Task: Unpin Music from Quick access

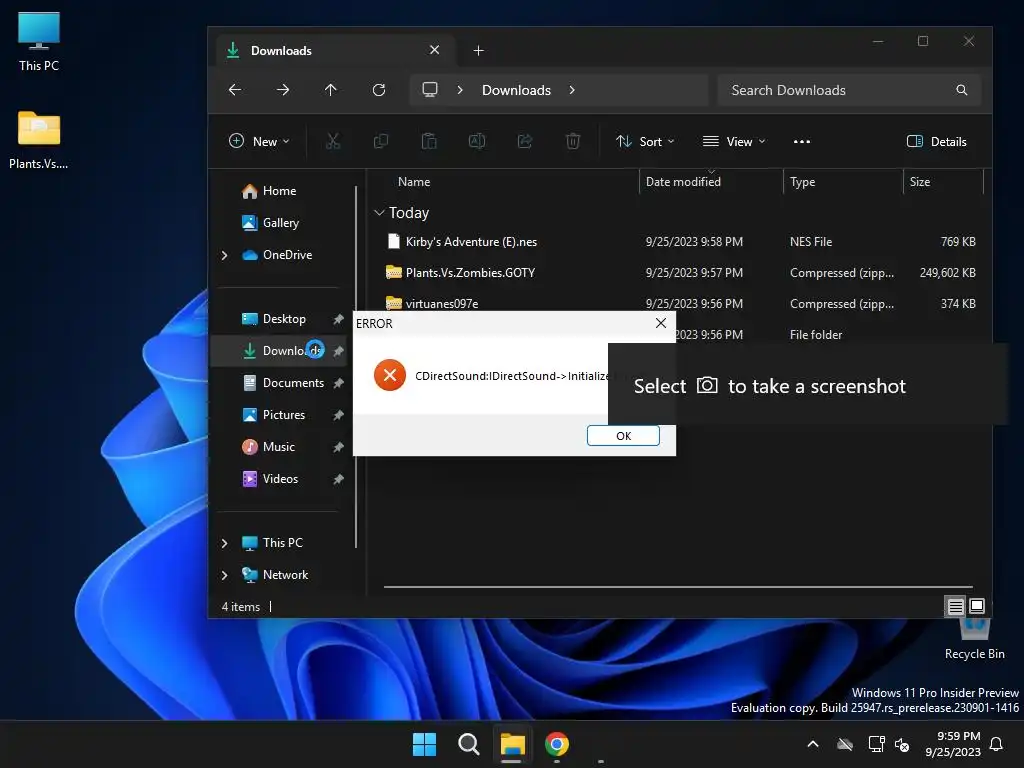Action: pyautogui.click(x=338, y=447)
